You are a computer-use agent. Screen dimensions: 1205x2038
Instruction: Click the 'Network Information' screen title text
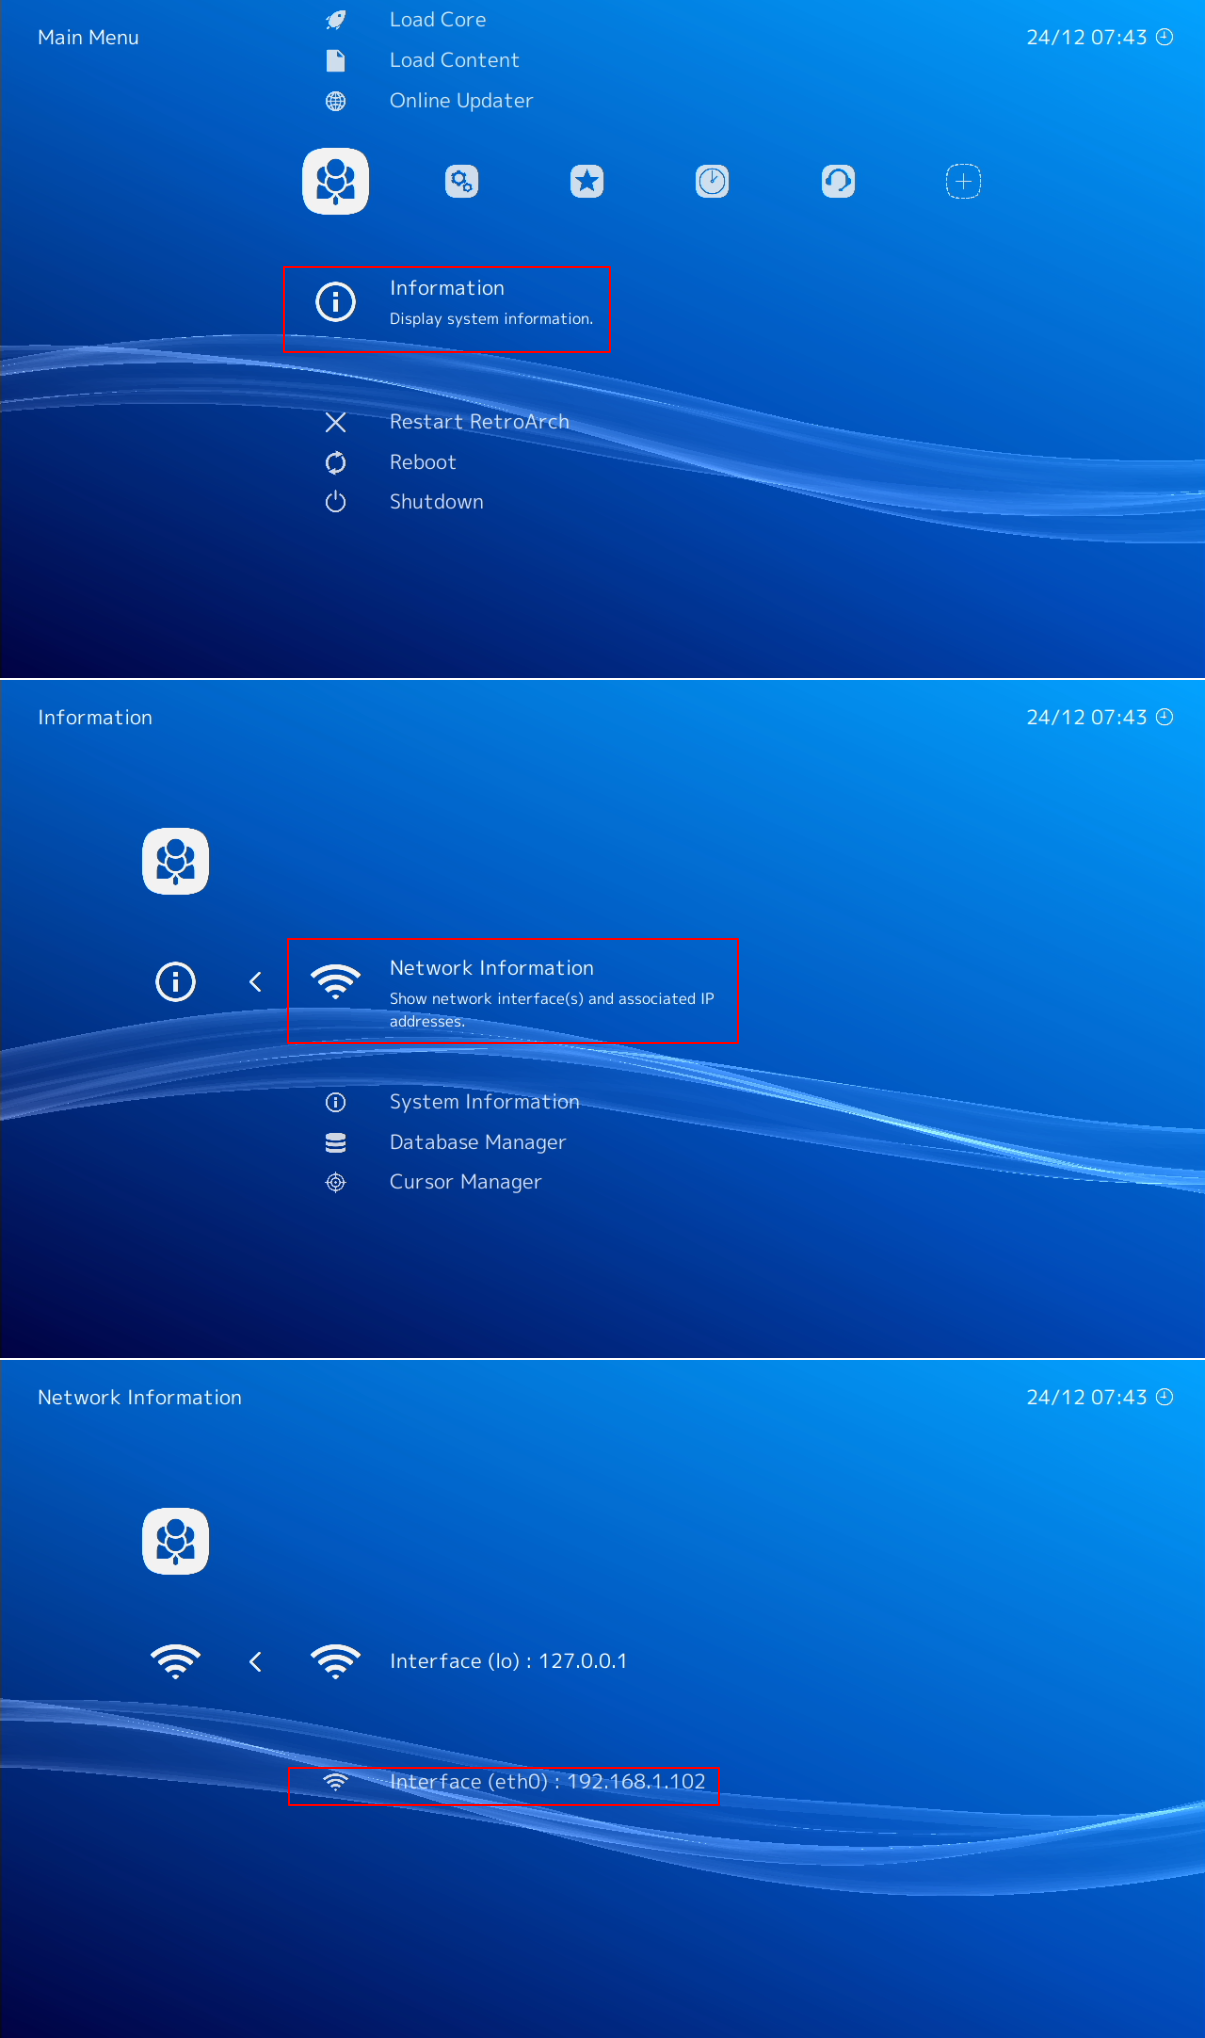(x=140, y=1397)
